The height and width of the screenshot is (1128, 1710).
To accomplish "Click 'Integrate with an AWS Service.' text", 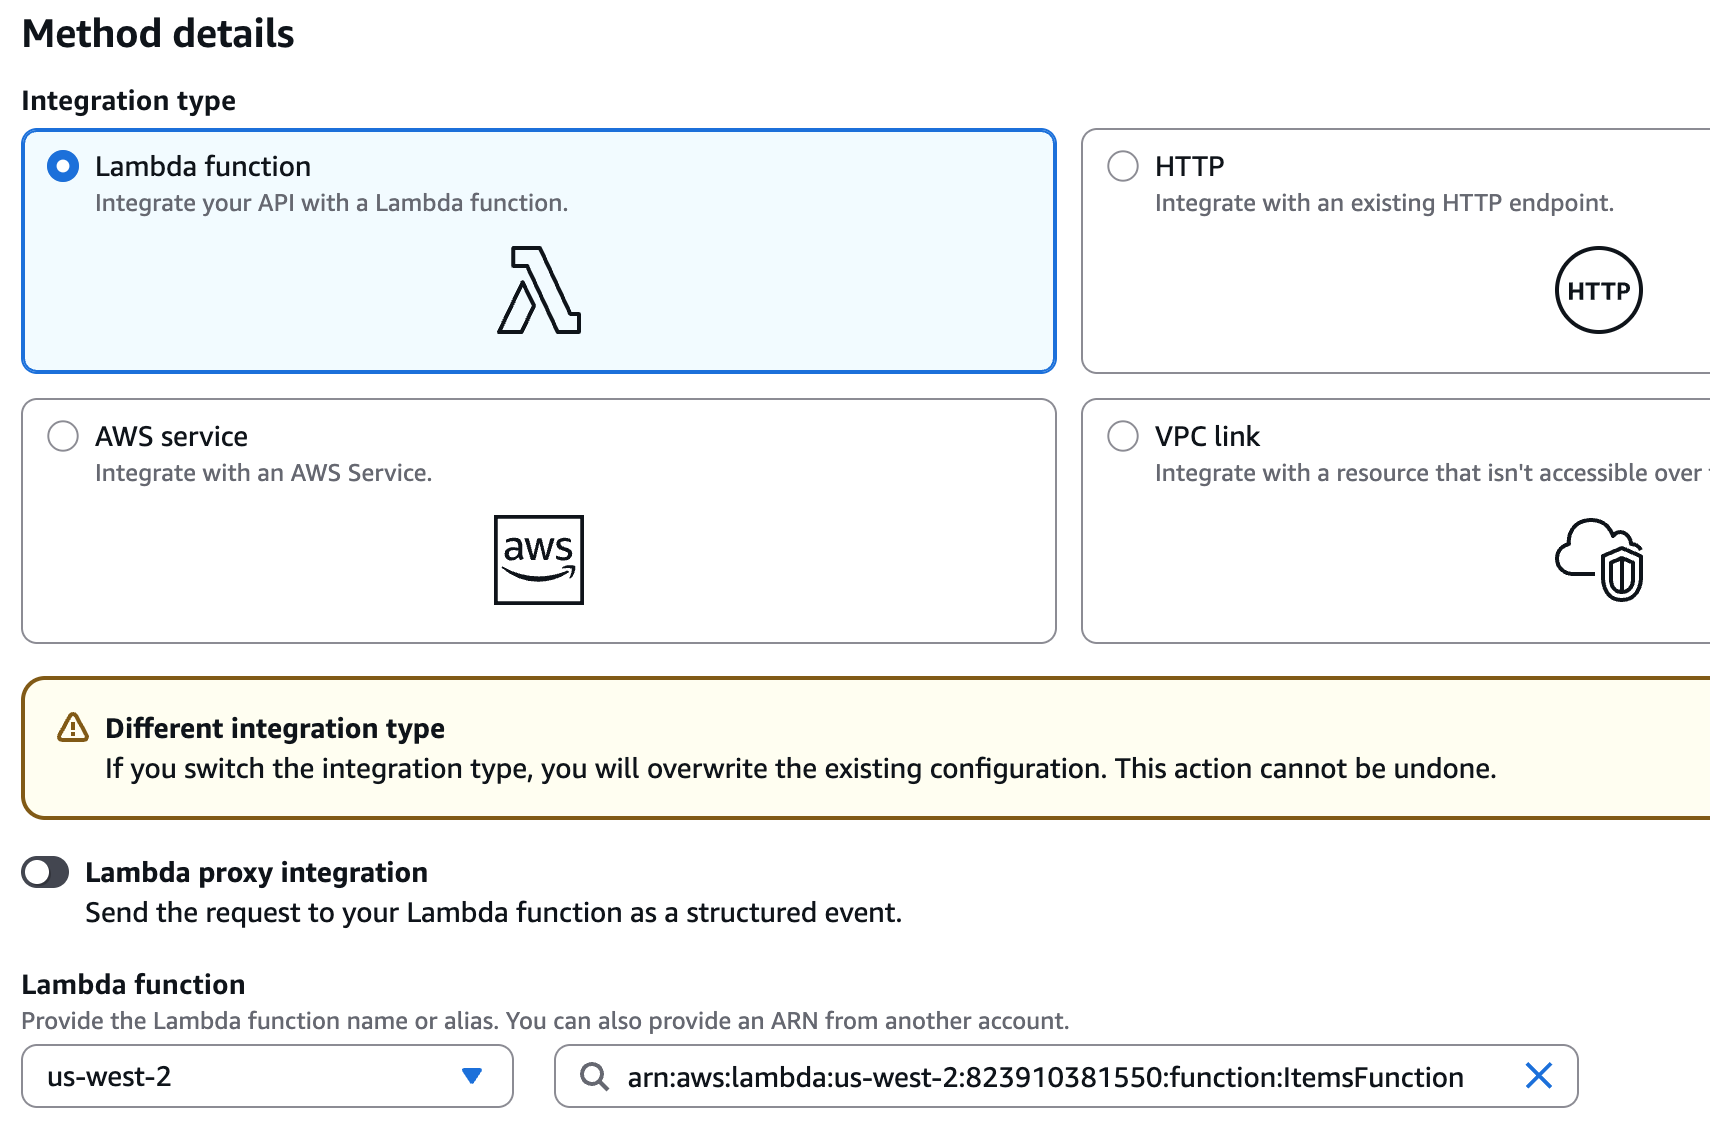I will (x=263, y=473).
